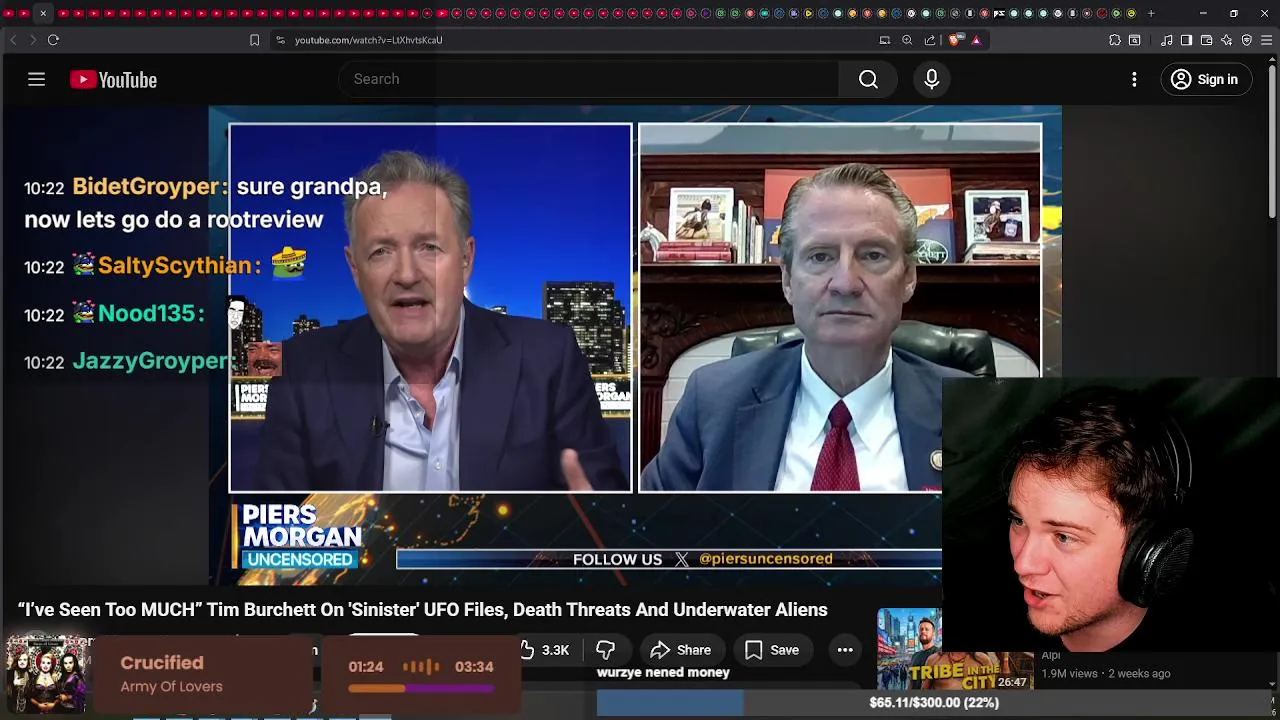Image resolution: width=1280 pixels, height=720 pixels.
Task: Open the YouTube guide hamburger menu
Action: [36, 79]
